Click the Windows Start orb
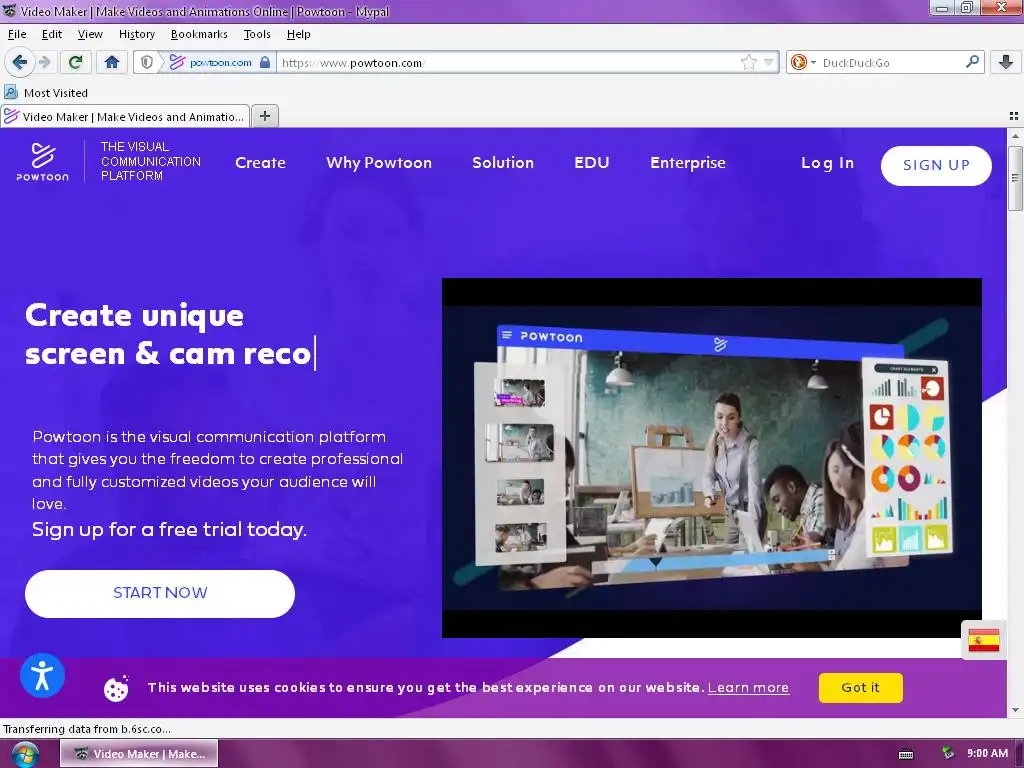Viewport: 1024px width, 768px height. 25,754
